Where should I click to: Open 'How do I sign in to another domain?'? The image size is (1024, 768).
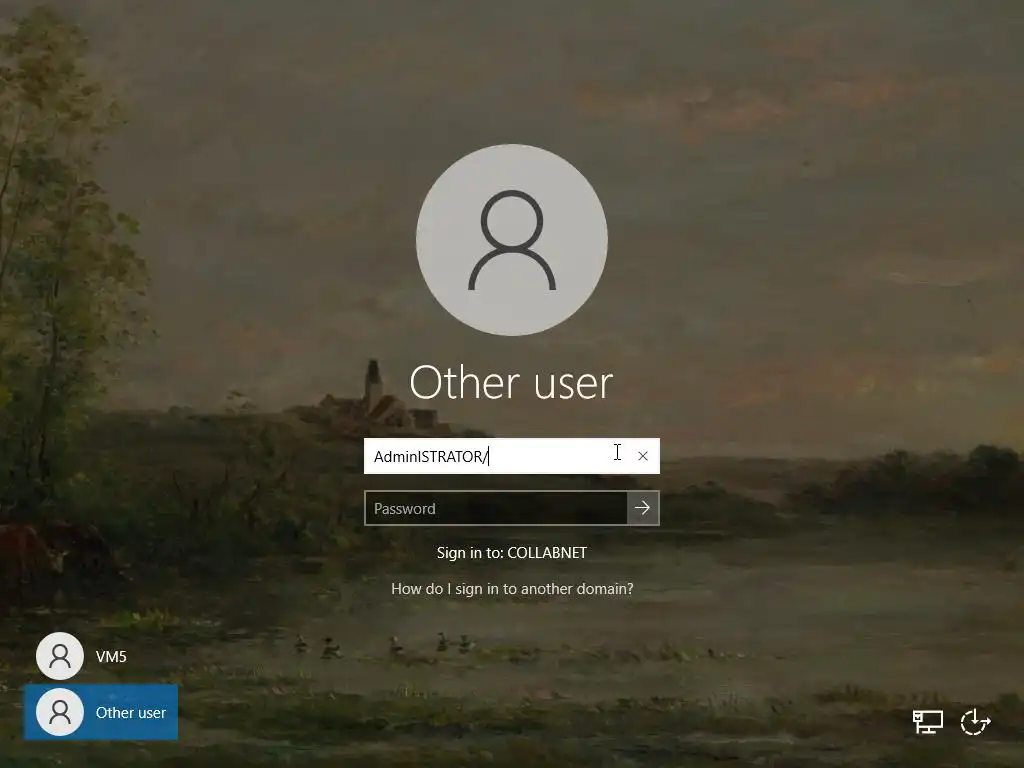512,588
